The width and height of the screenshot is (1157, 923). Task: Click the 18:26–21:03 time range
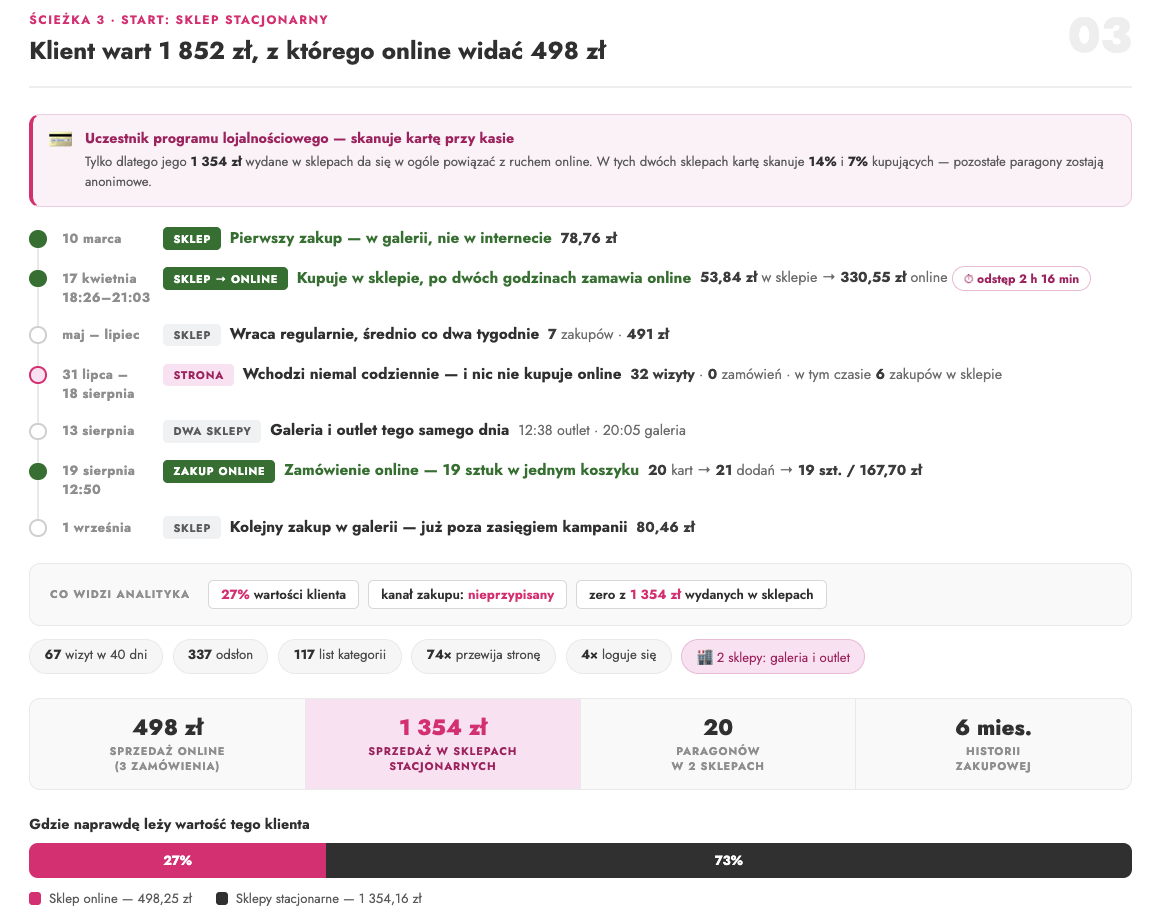[x=106, y=297]
